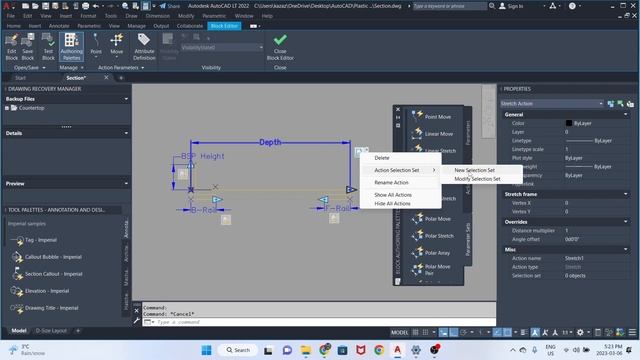Select Polar Stretch in authoring palette
The height and width of the screenshot is (360, 640).
coord(433,236)
